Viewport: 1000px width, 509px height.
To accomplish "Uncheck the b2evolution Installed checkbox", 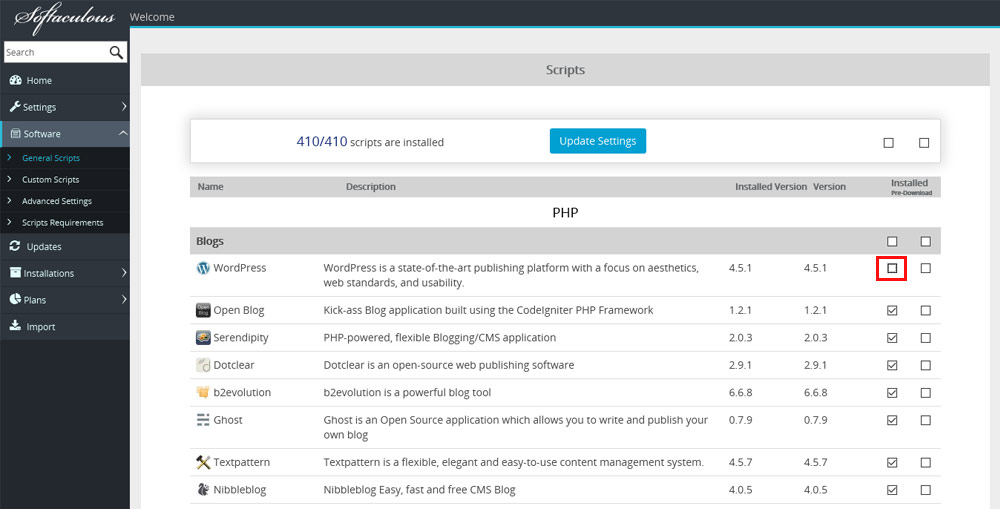I will [x=892, y=392].
